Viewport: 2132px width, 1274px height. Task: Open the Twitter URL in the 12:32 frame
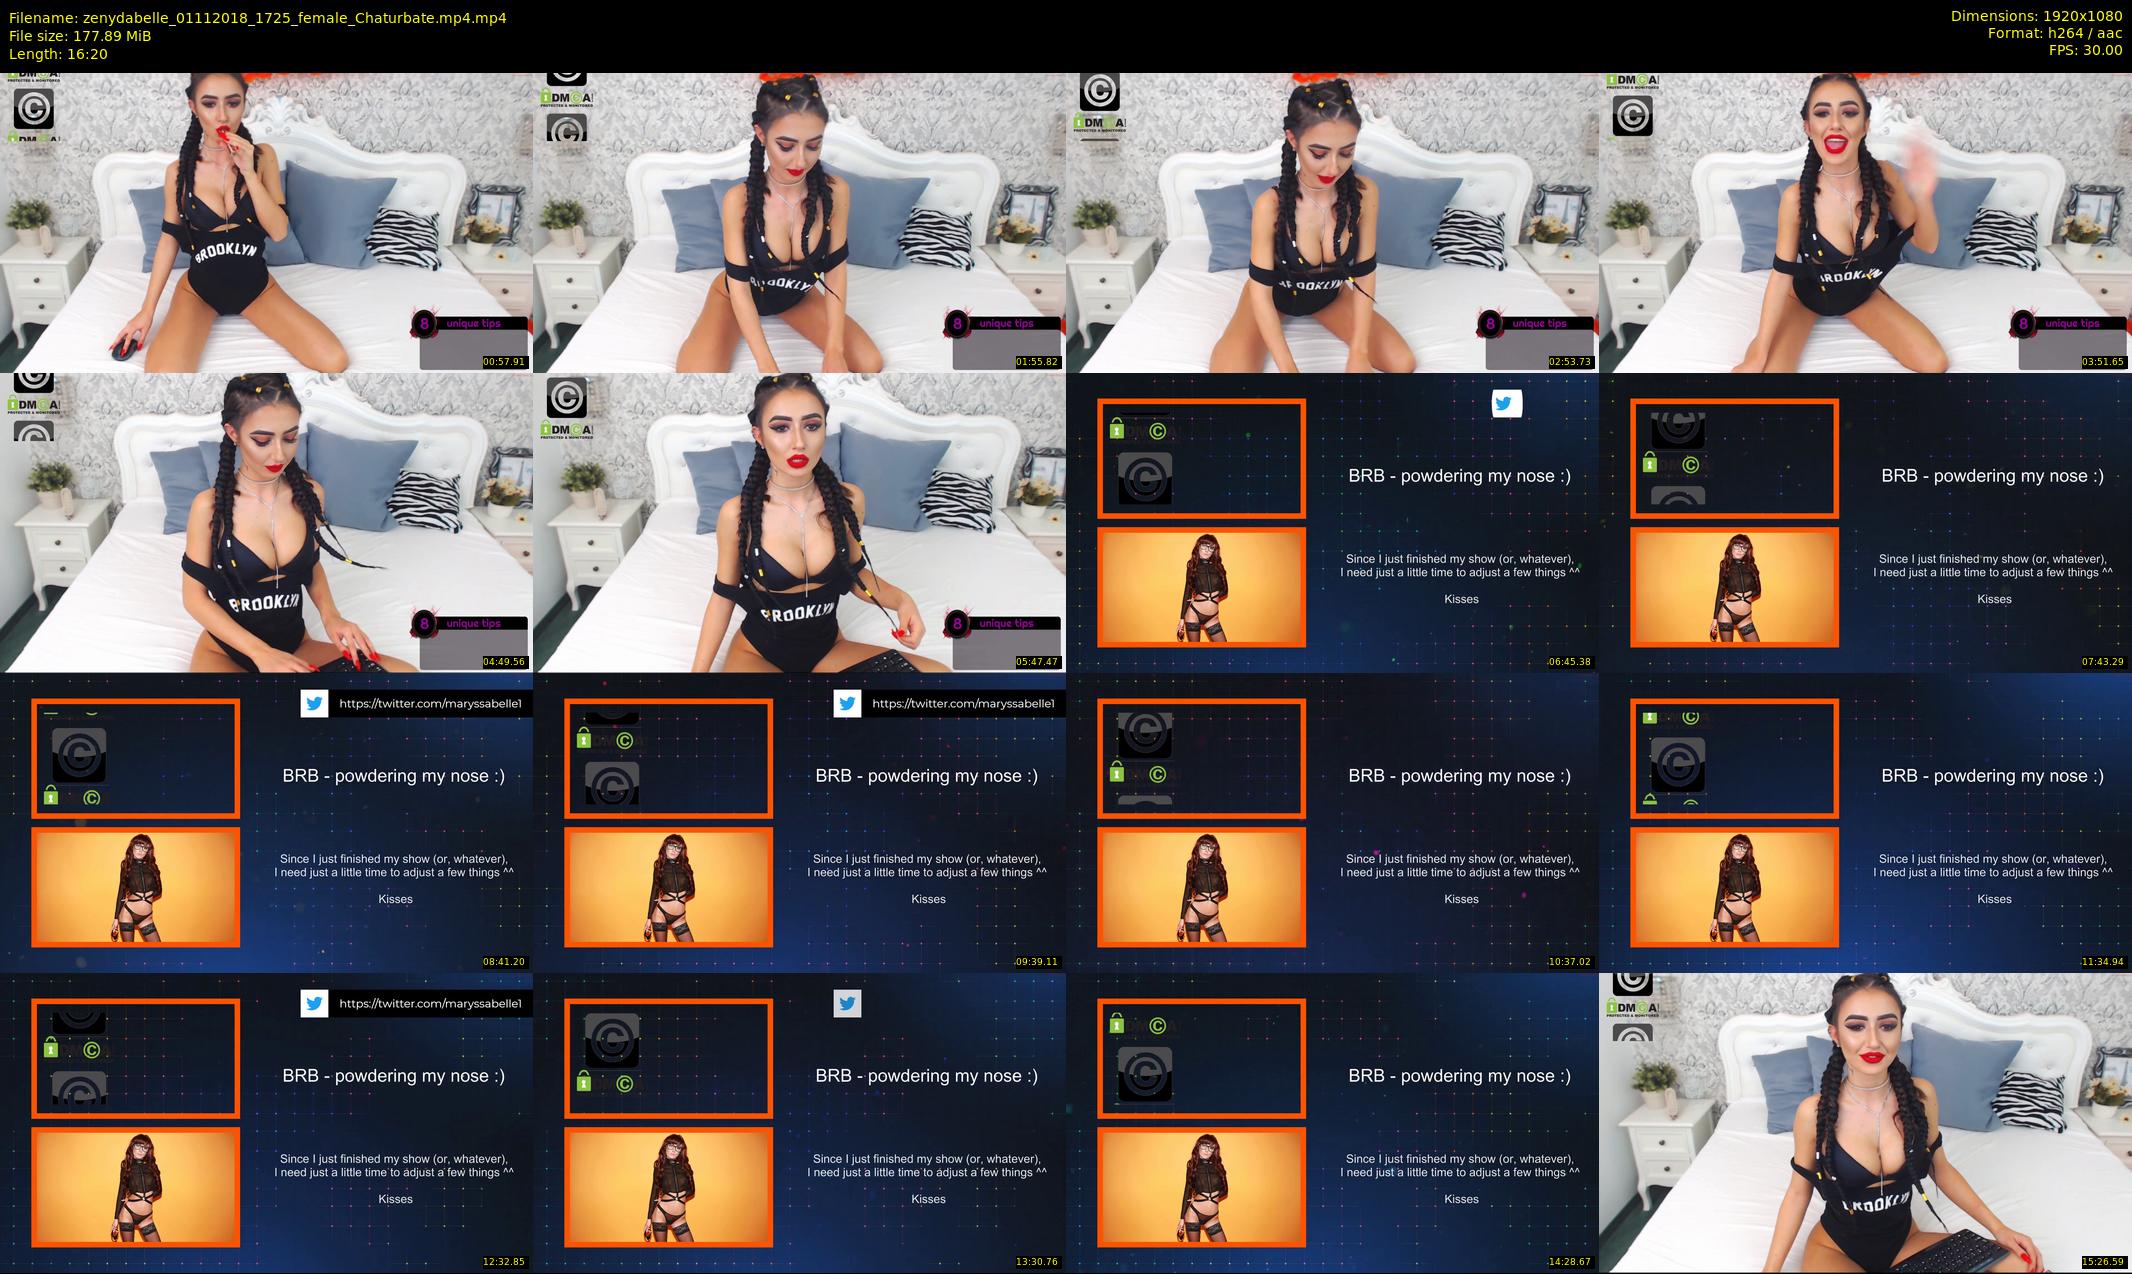click(429, 1003)
